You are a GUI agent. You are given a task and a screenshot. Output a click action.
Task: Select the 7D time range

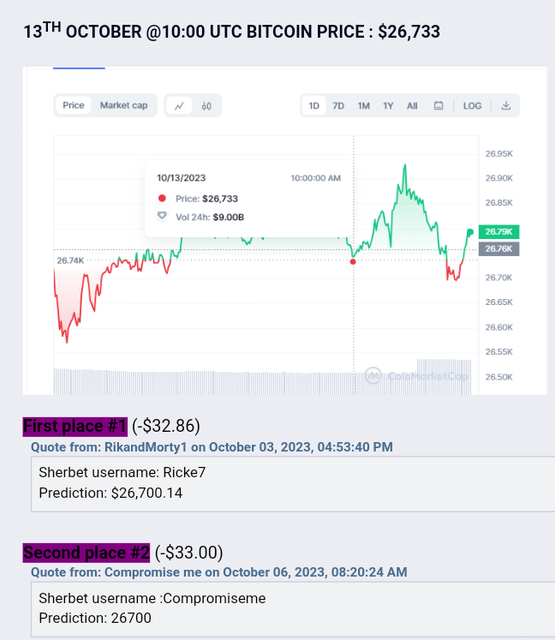(x=338, y=106)
